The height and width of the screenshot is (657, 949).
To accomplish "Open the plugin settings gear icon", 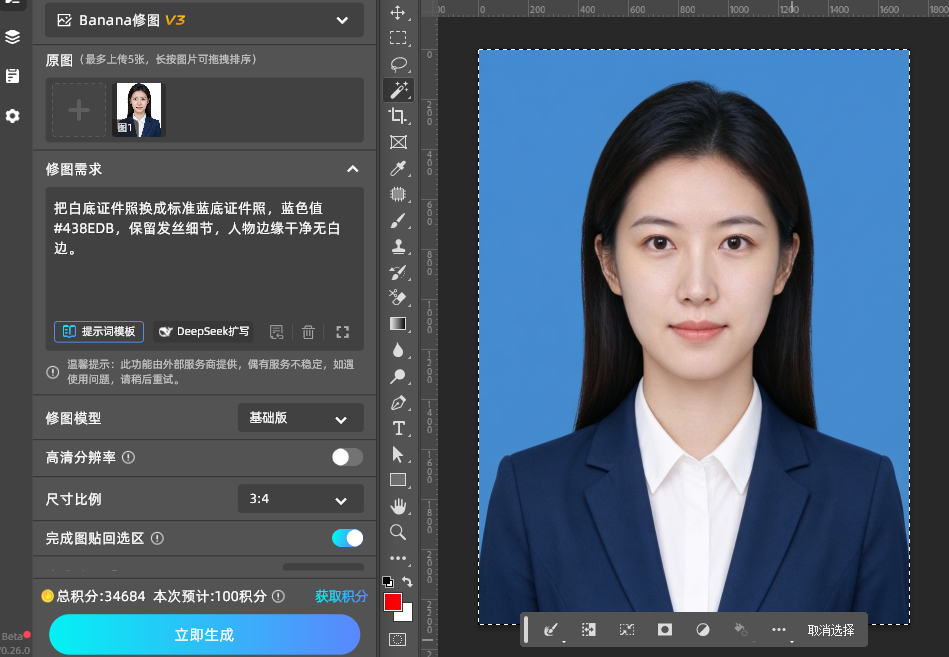I will coord(13,116).
